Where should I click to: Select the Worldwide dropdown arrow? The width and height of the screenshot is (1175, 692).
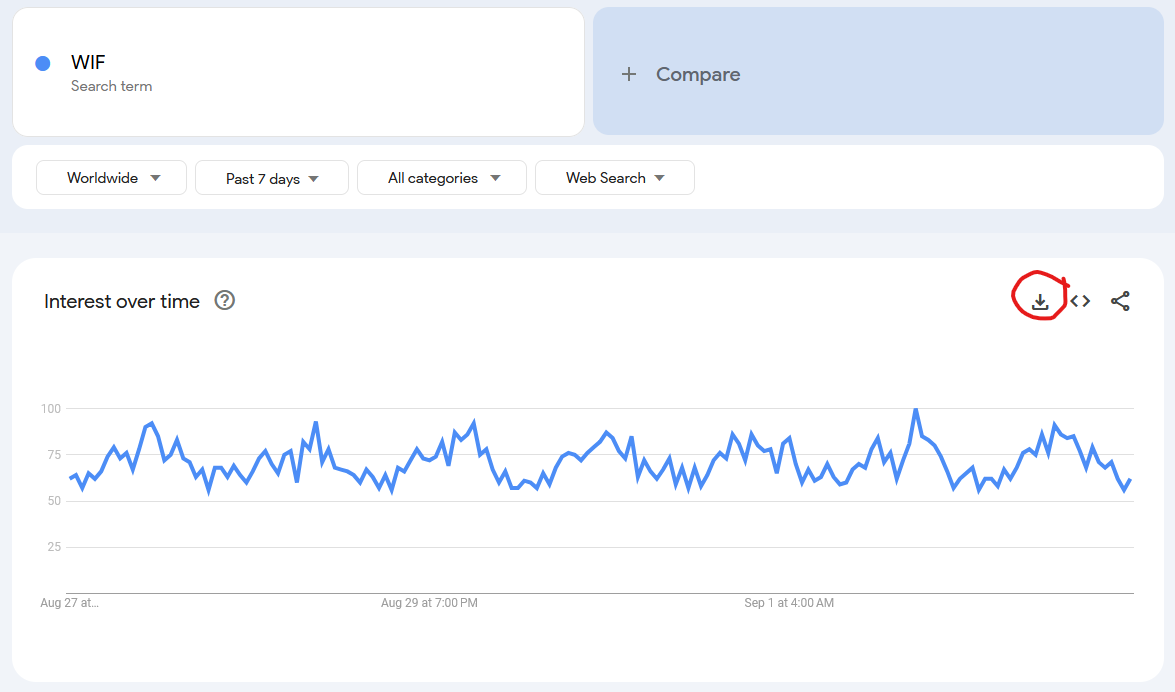tap(156, 177)
